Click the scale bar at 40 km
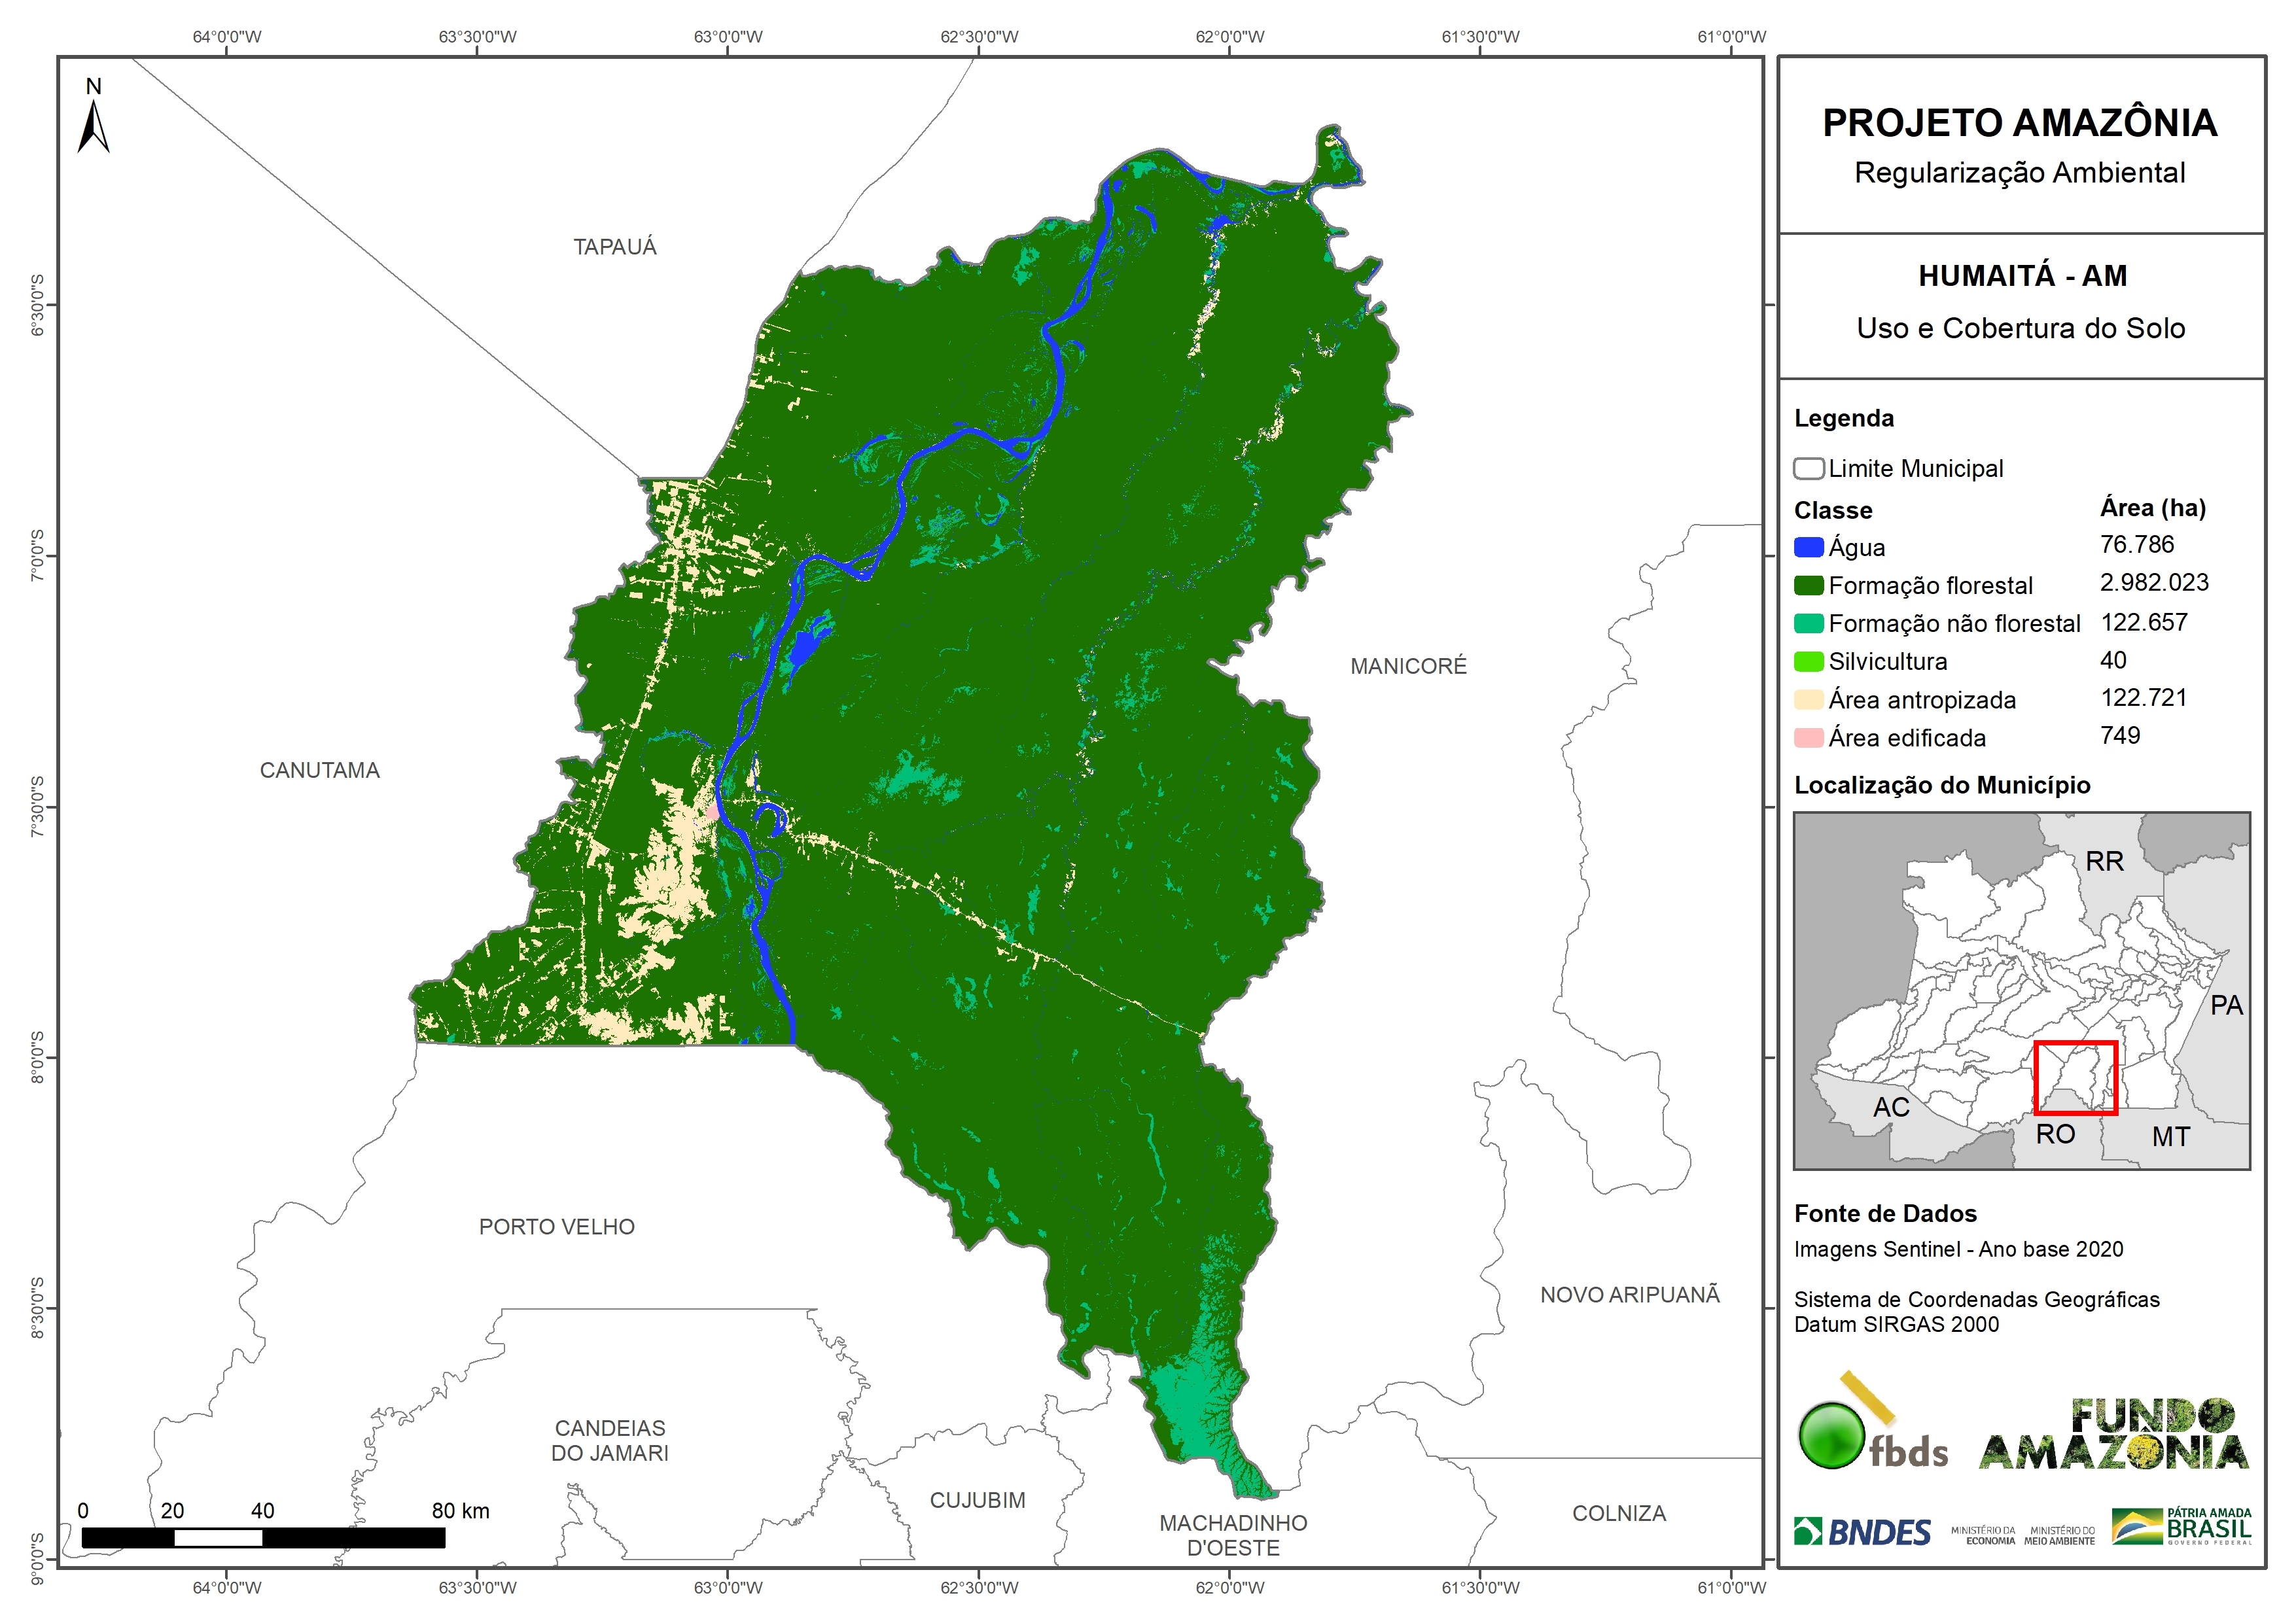Screen dimensions: 2296x1623 262,1537
